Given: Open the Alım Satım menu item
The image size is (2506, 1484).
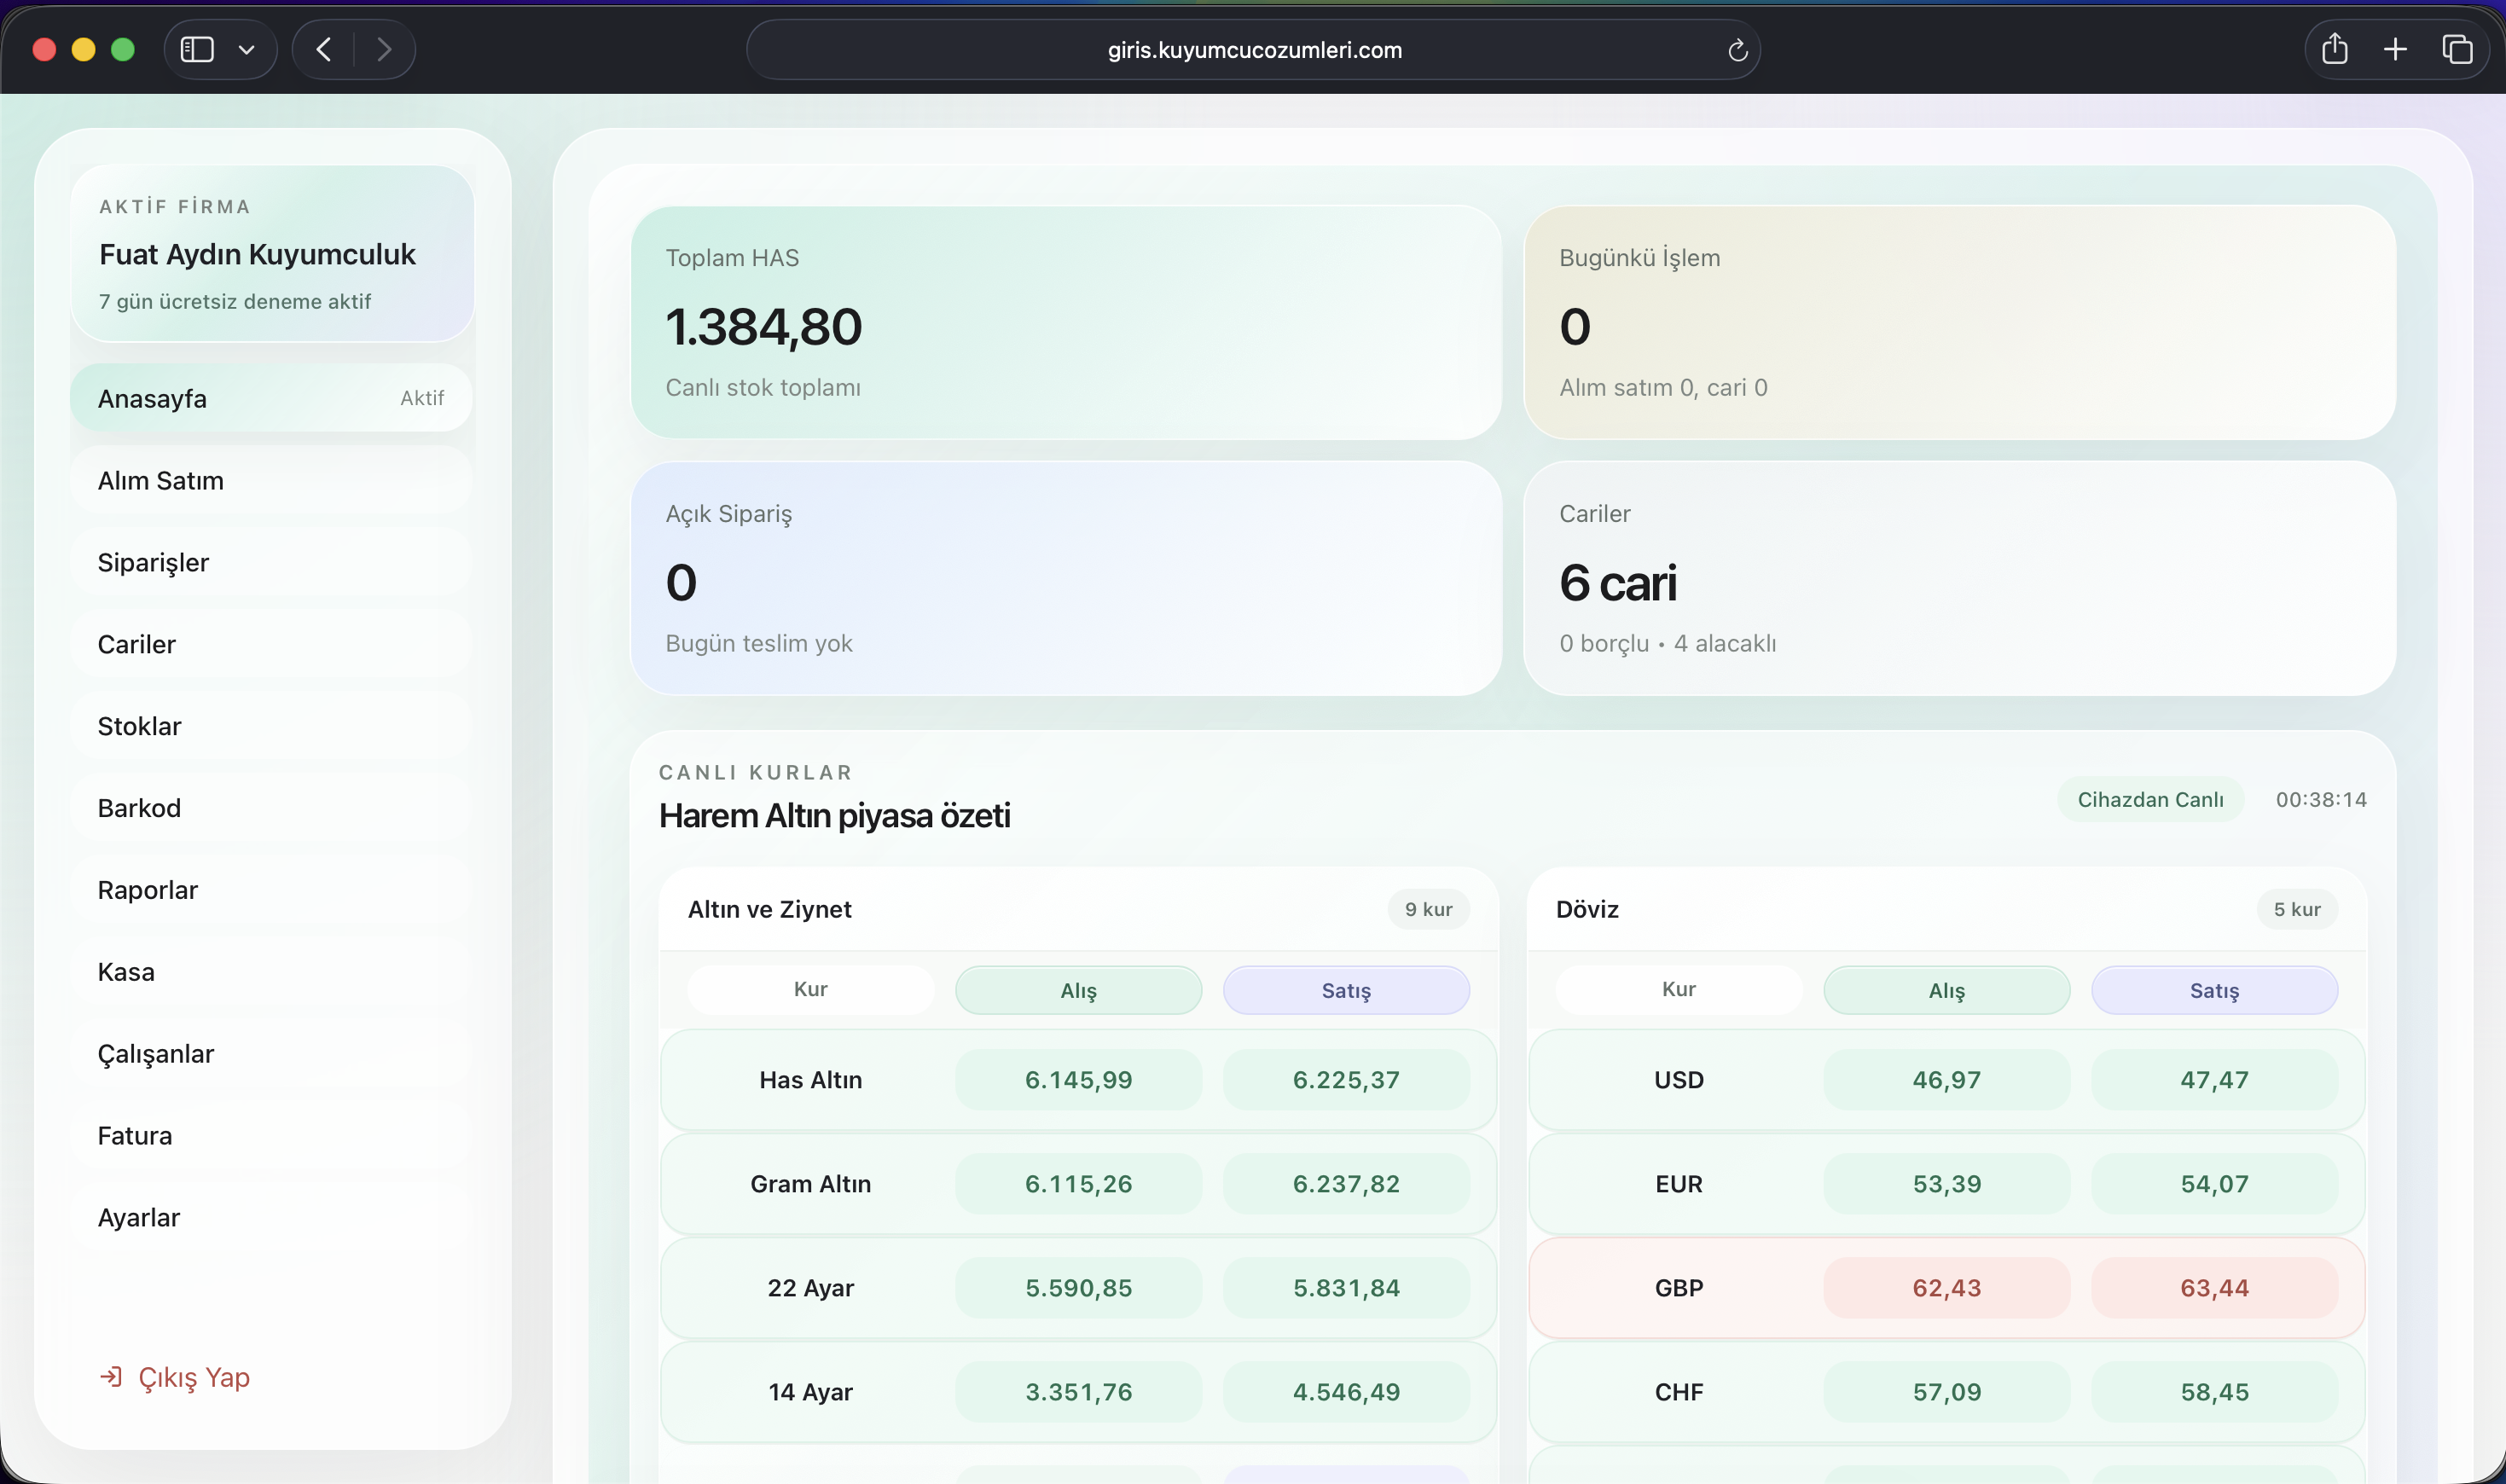Looking at the screenshot, I should pos(271,480).
